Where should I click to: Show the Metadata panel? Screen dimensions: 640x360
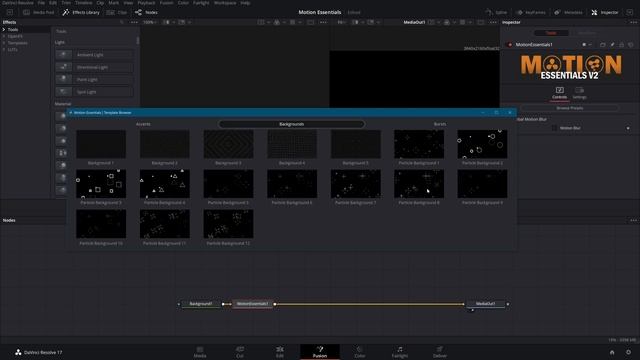568,12
